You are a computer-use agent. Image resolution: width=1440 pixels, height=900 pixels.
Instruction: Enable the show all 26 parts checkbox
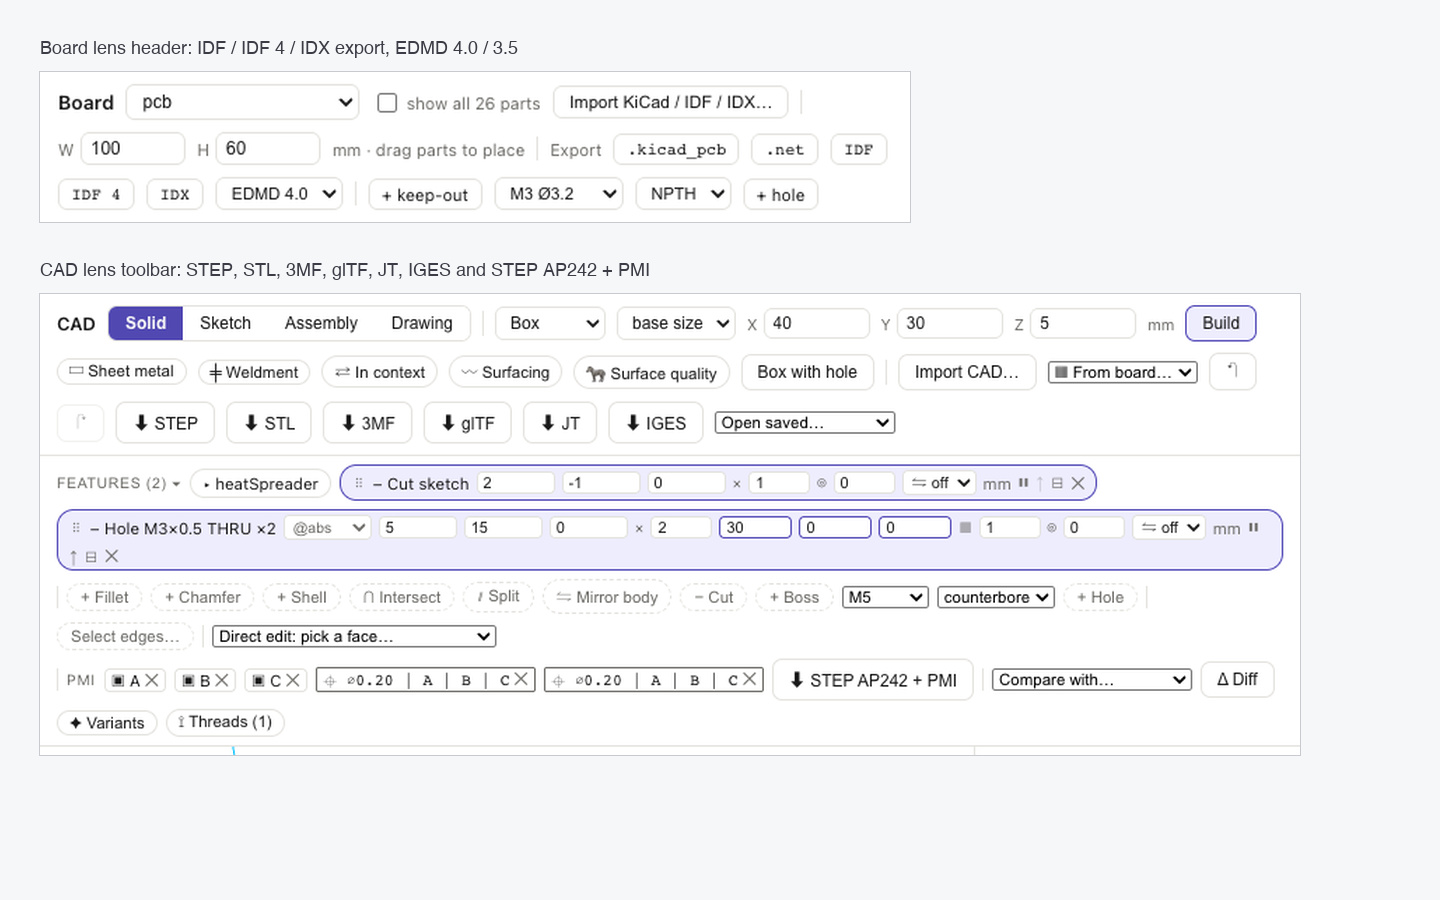click(x=387, y=103)
